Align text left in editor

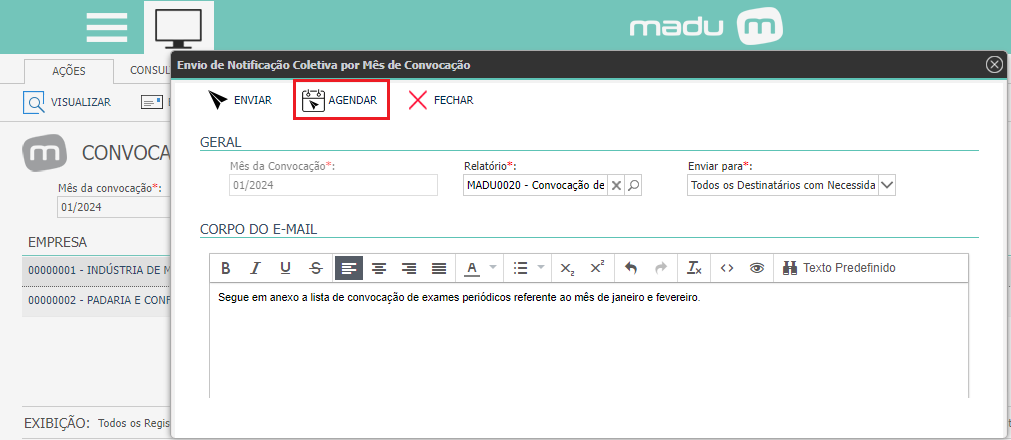(349, 268)
